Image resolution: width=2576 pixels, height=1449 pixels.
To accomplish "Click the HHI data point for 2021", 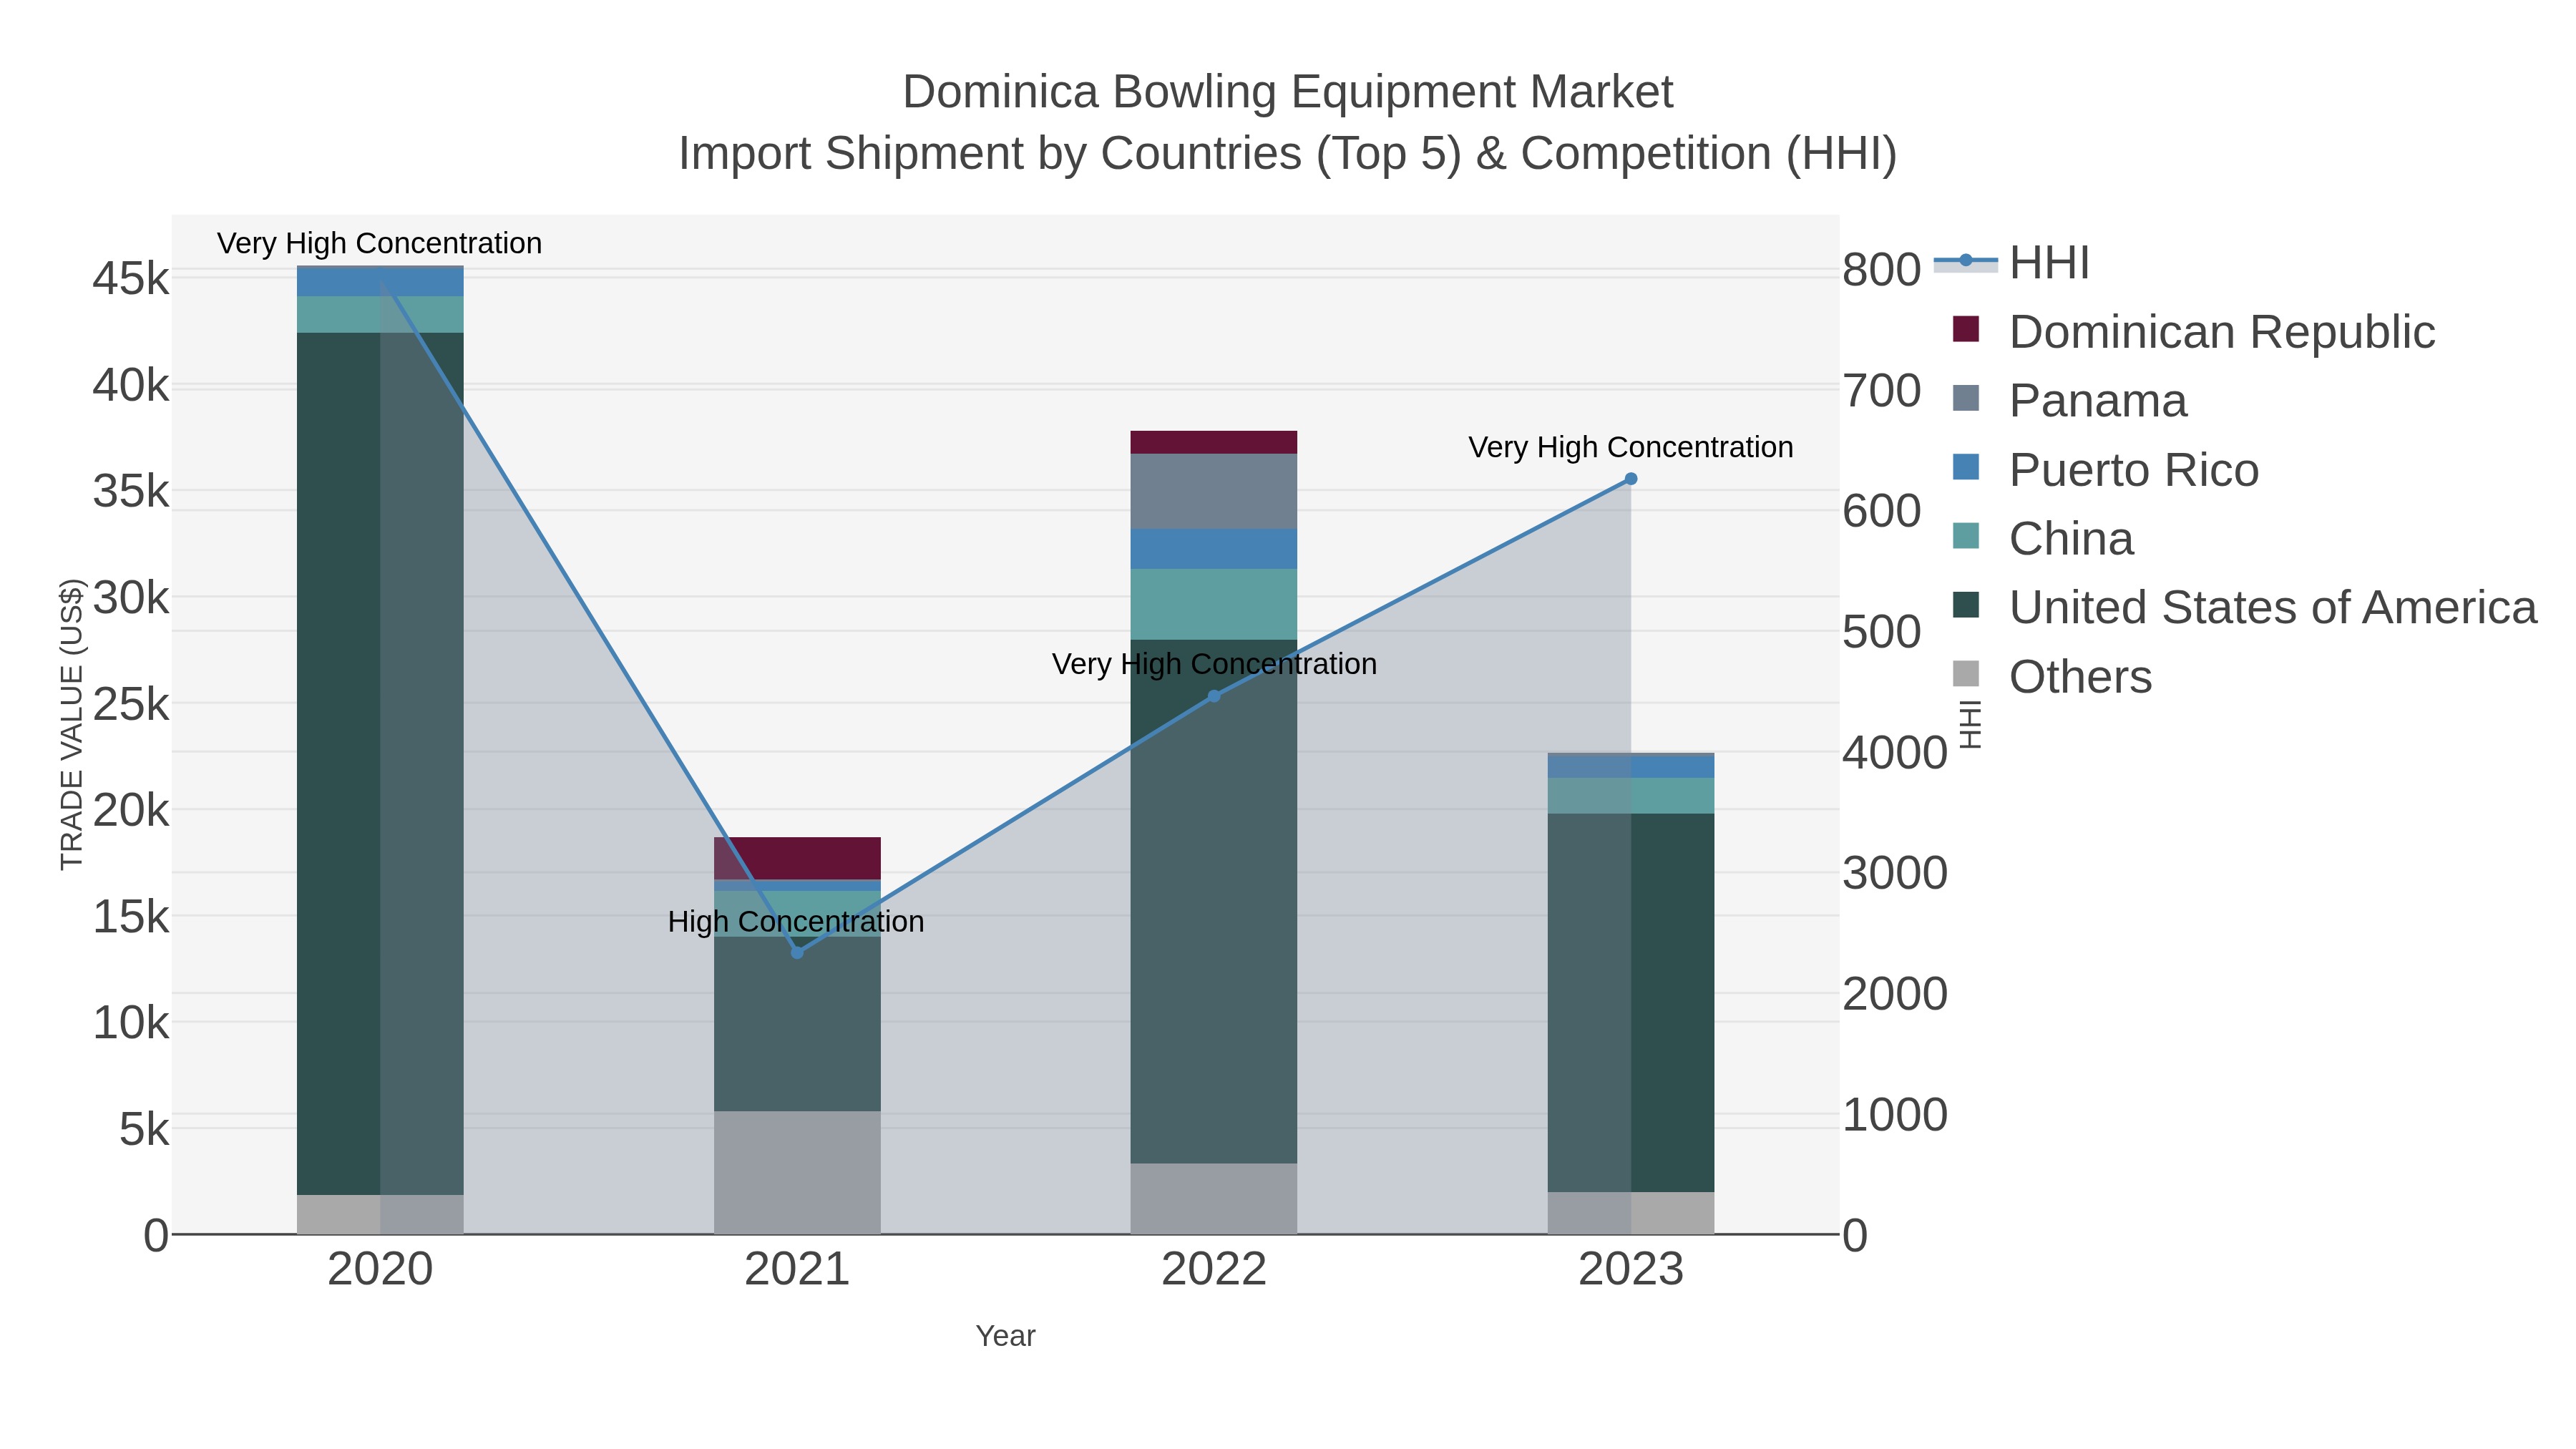I will [797, 952].
